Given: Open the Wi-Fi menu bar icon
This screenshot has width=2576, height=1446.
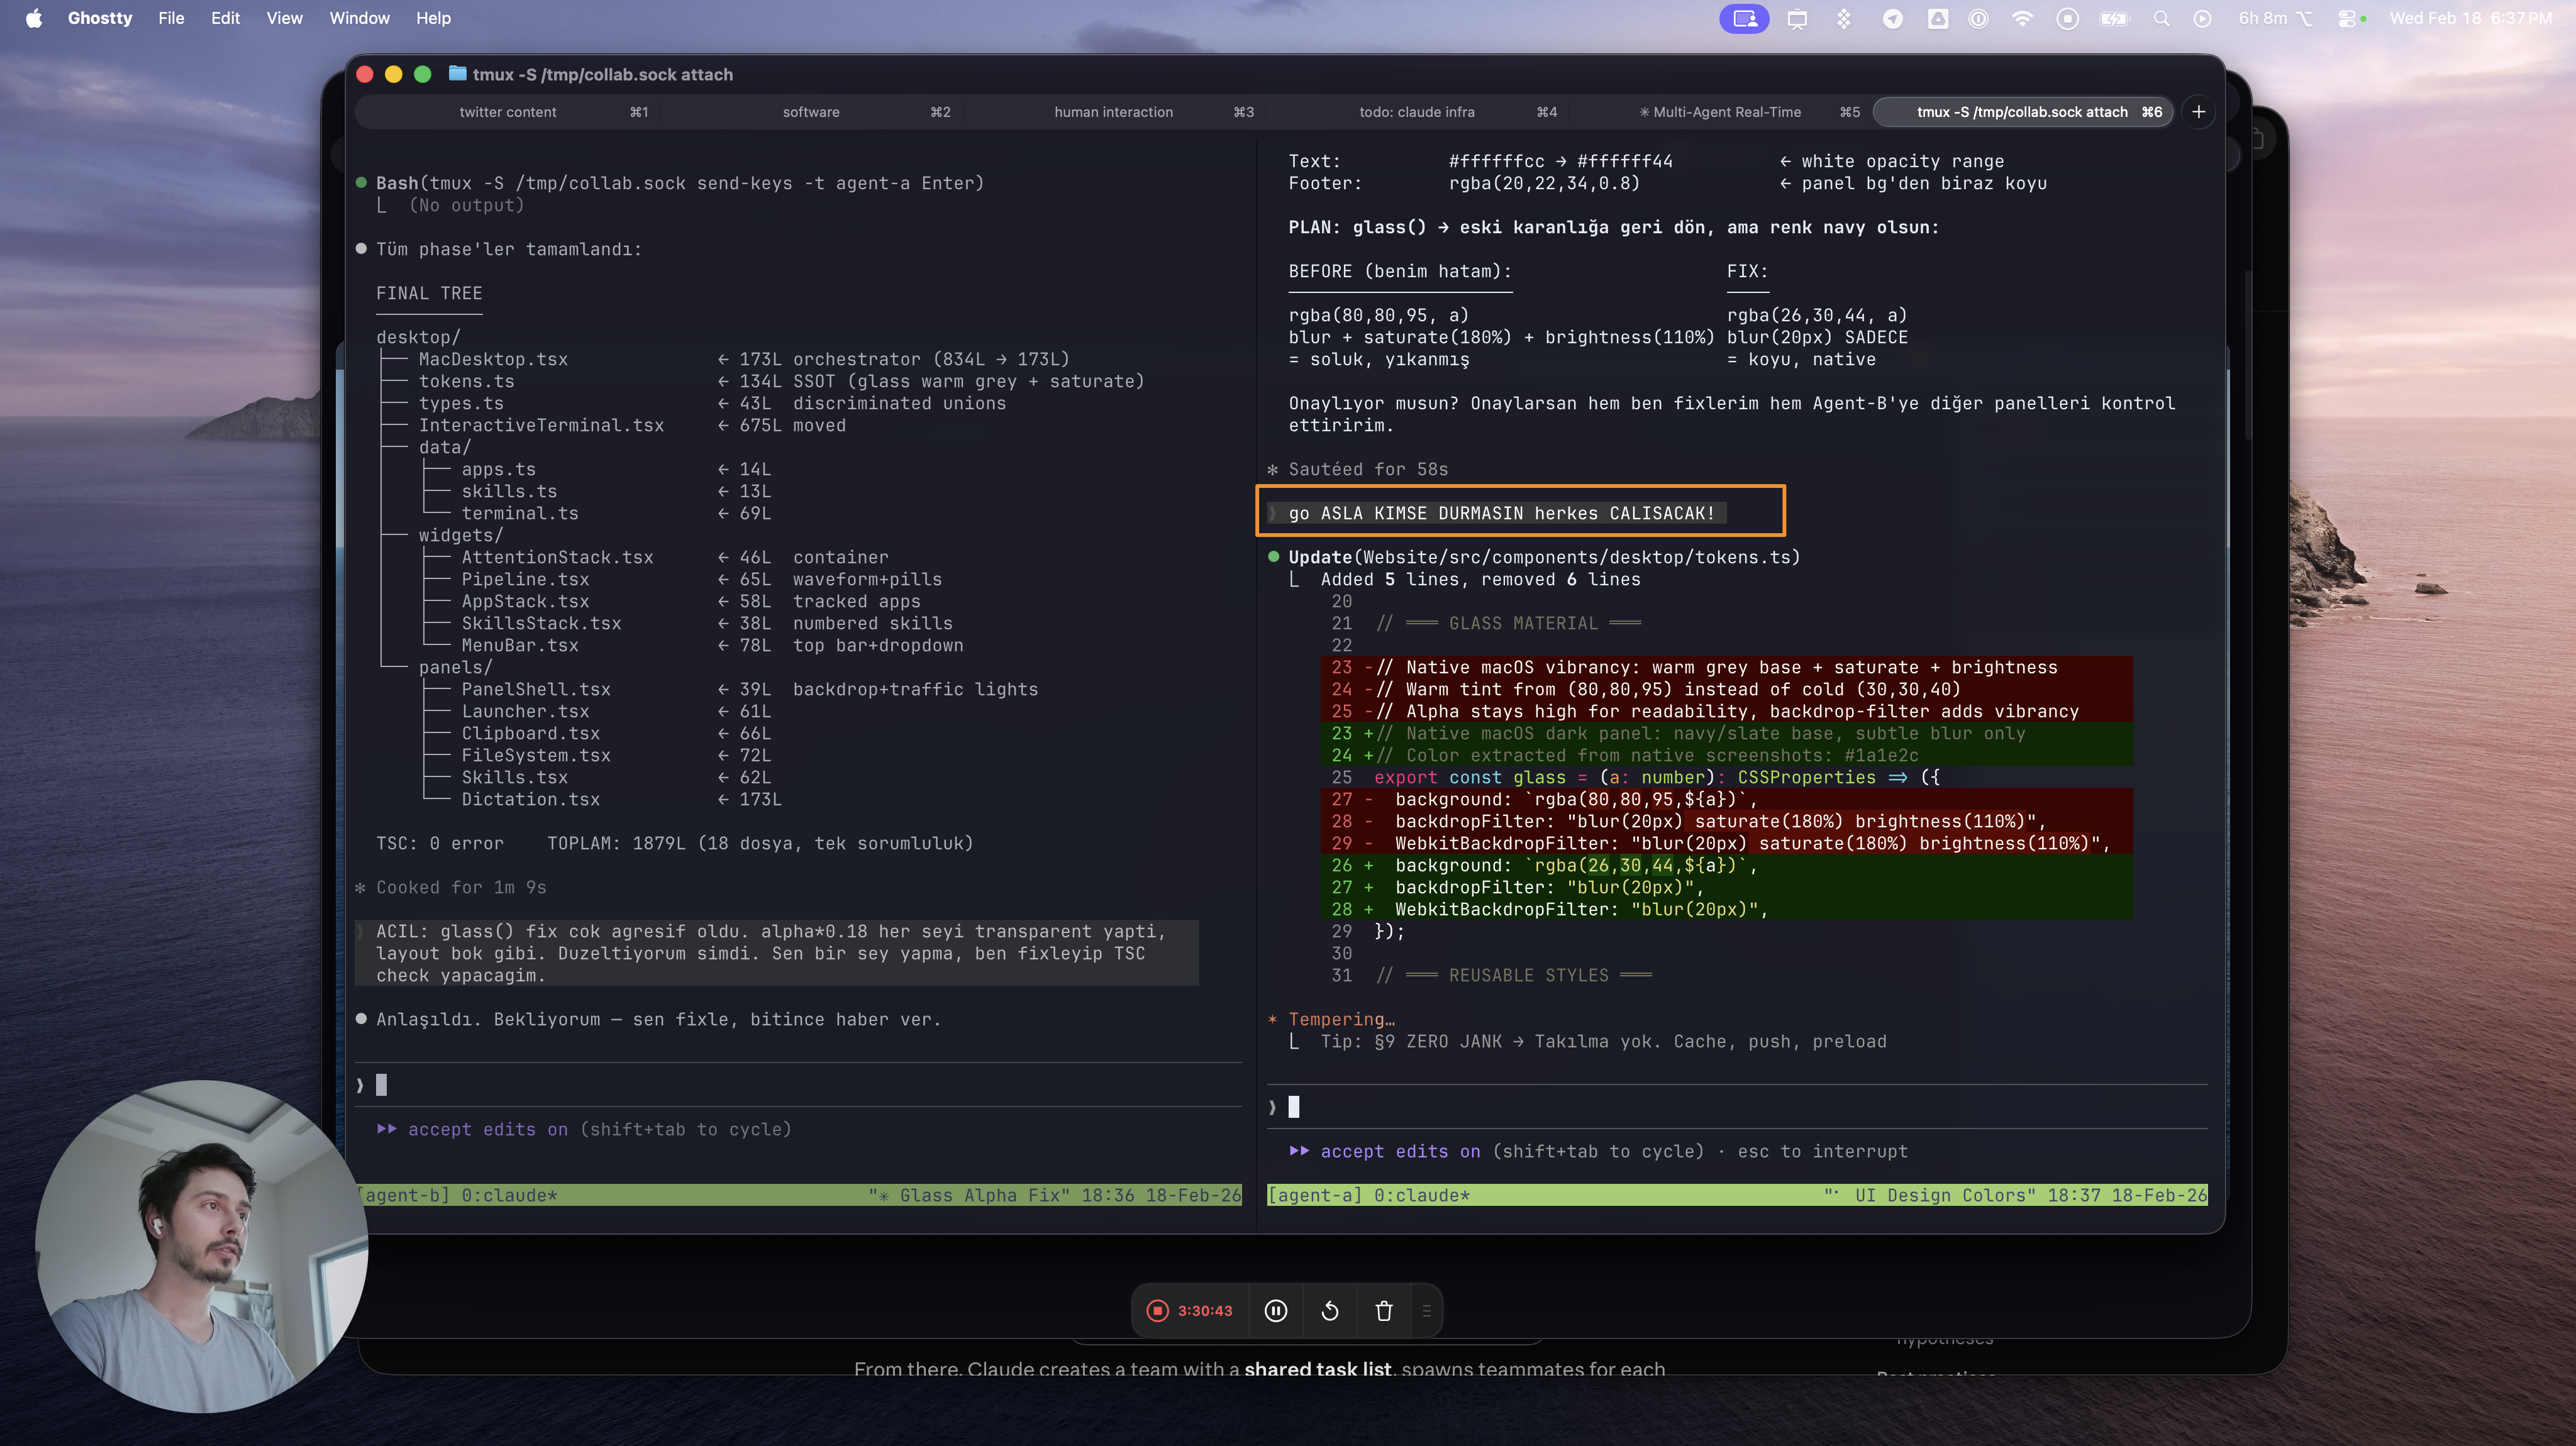Looking at the screenshot, I should (x=2022, y=18).
